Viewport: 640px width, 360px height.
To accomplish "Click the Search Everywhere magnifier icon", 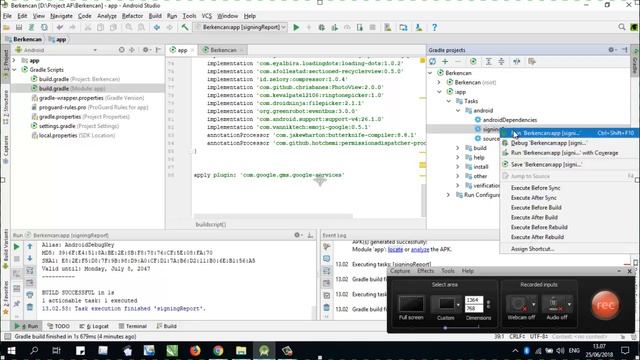I will pyautogui.click(x=622, y=27).
